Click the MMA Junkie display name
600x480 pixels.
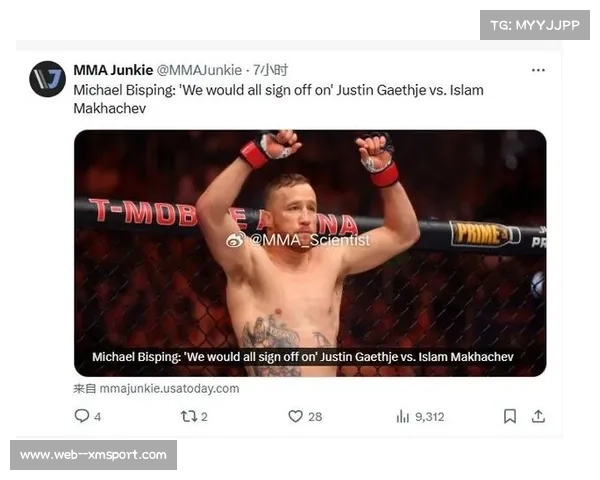(113, 70)
